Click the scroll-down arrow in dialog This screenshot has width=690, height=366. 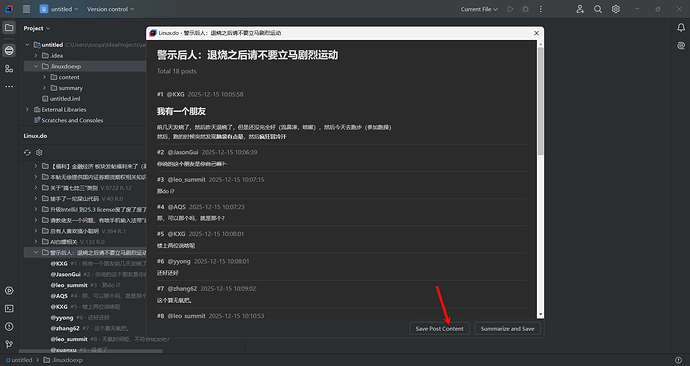[540, 315]
